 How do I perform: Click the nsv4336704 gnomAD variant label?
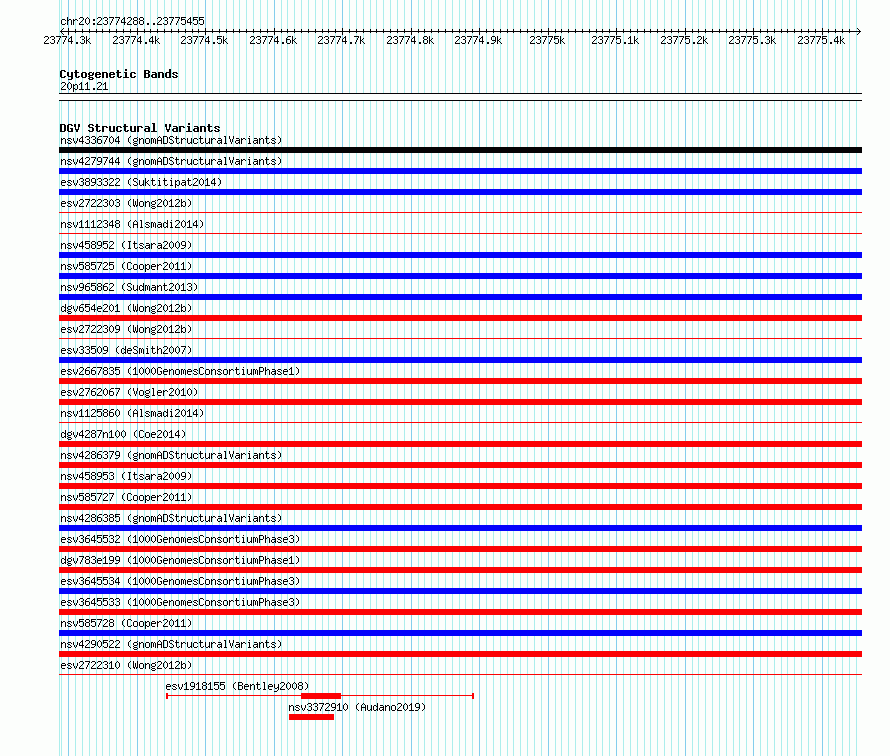pyautogui.click(x=171, y=140)
